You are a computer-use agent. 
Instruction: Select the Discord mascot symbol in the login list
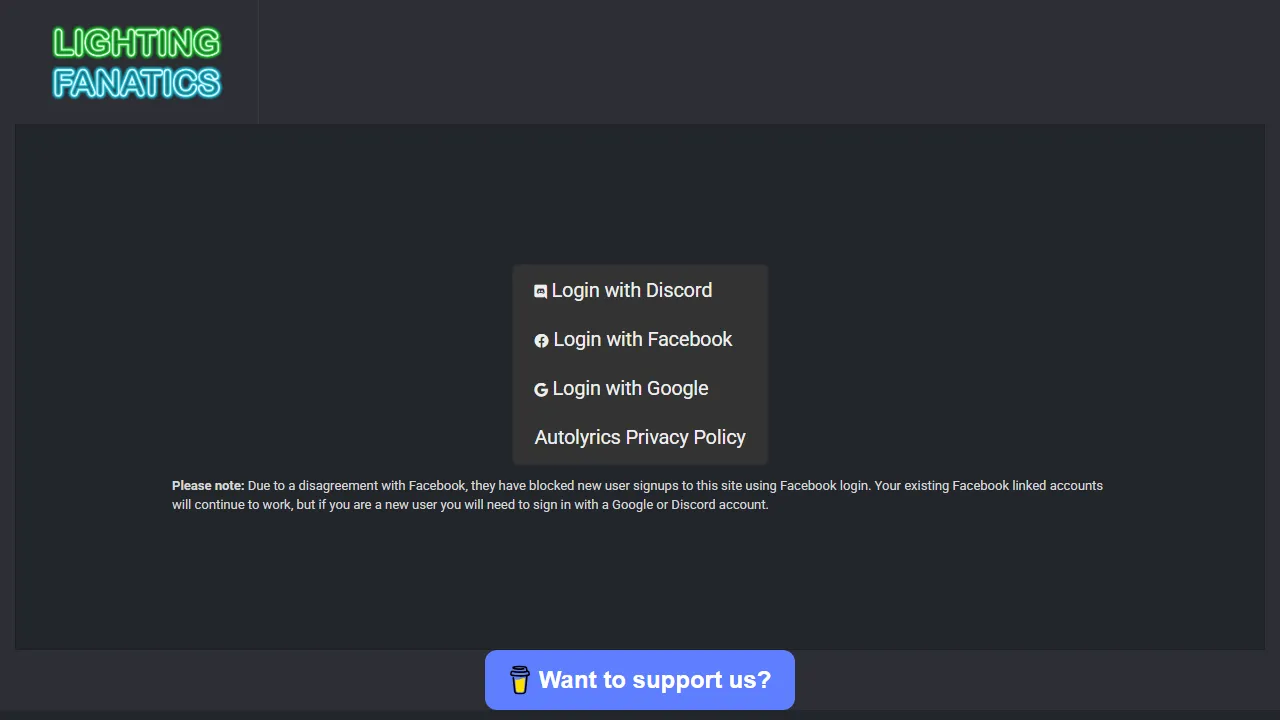pyautogui.click(x=541, y=291)
